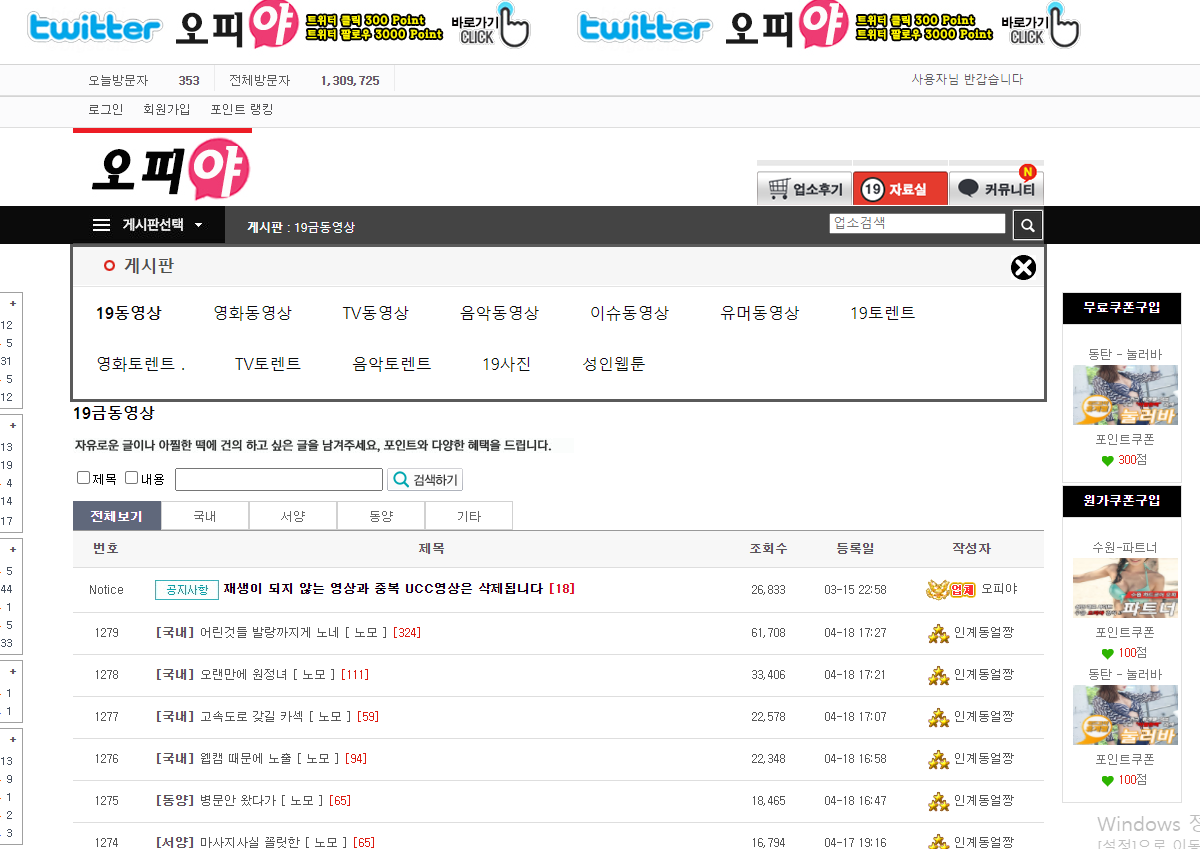
Task: Go to the 로그인 link
Action: coord(105,110)
